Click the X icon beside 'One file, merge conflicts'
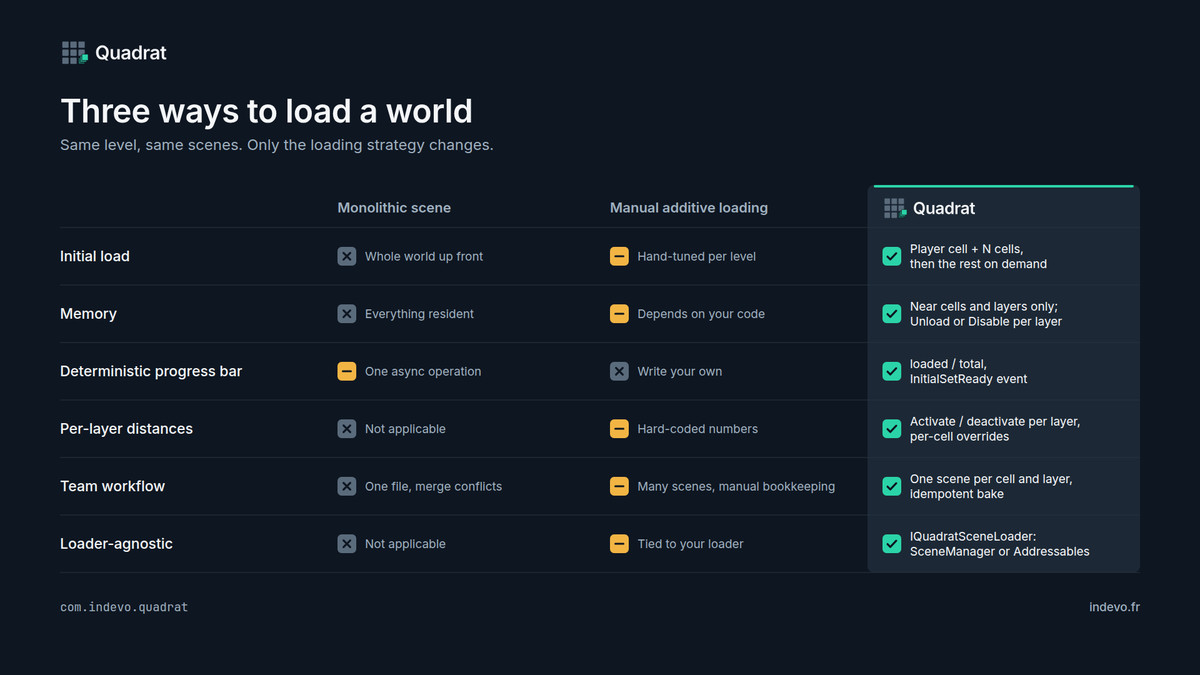This screenshot has width=1200, height=675. pyautogui.click(x=347, y=486)
